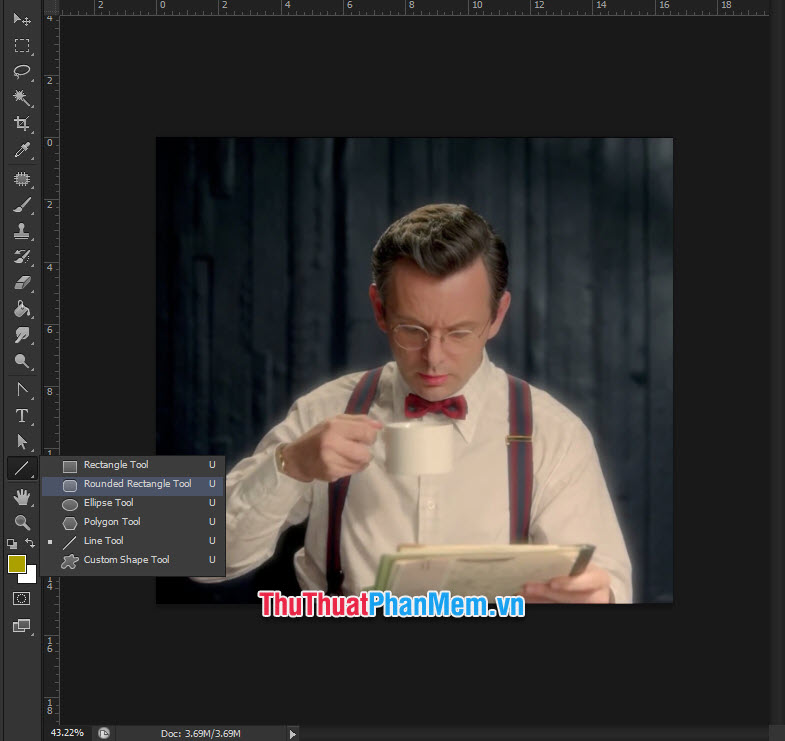Screen dimensions: 785x741
Task: Choose the Lasso tool
Action: [22, 72]
